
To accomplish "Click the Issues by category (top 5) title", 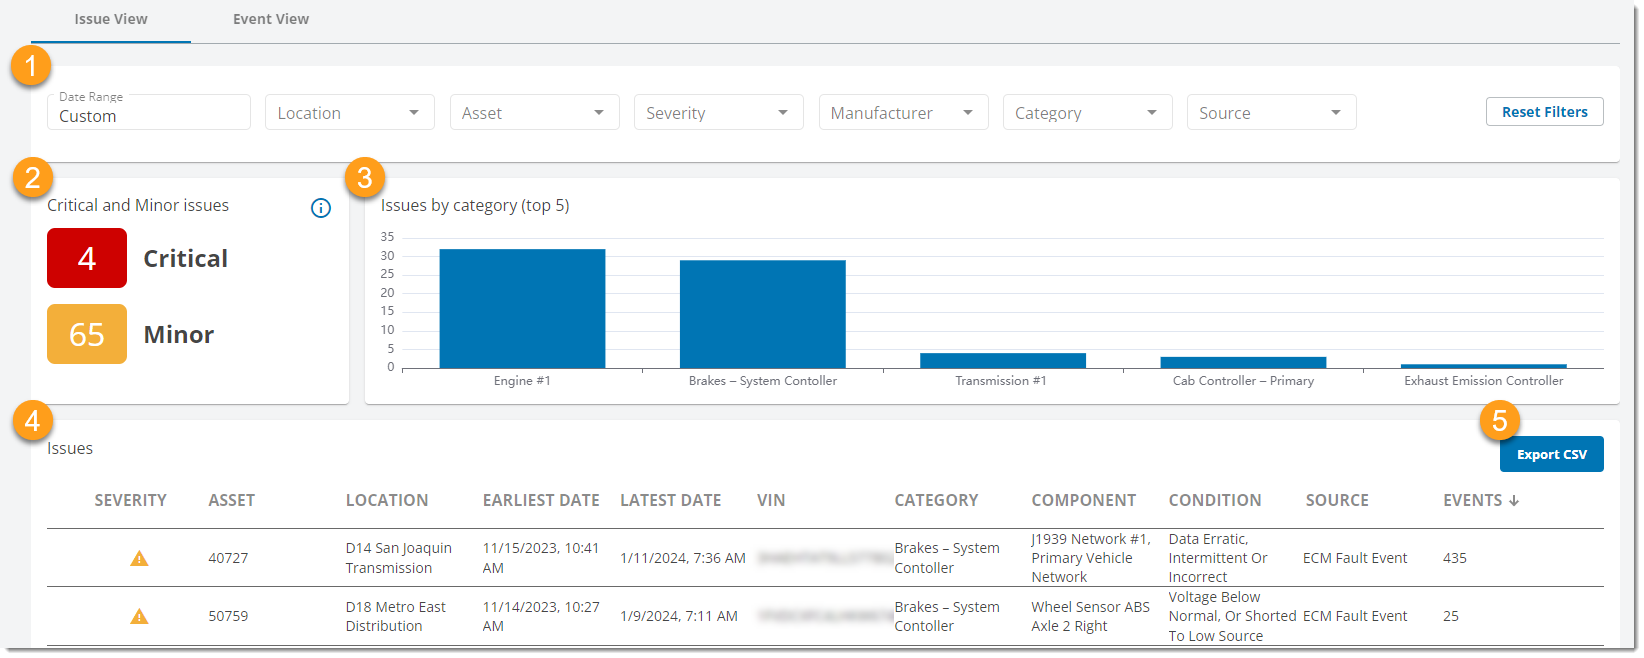I will pyautogui.click(x=475, y=205).
